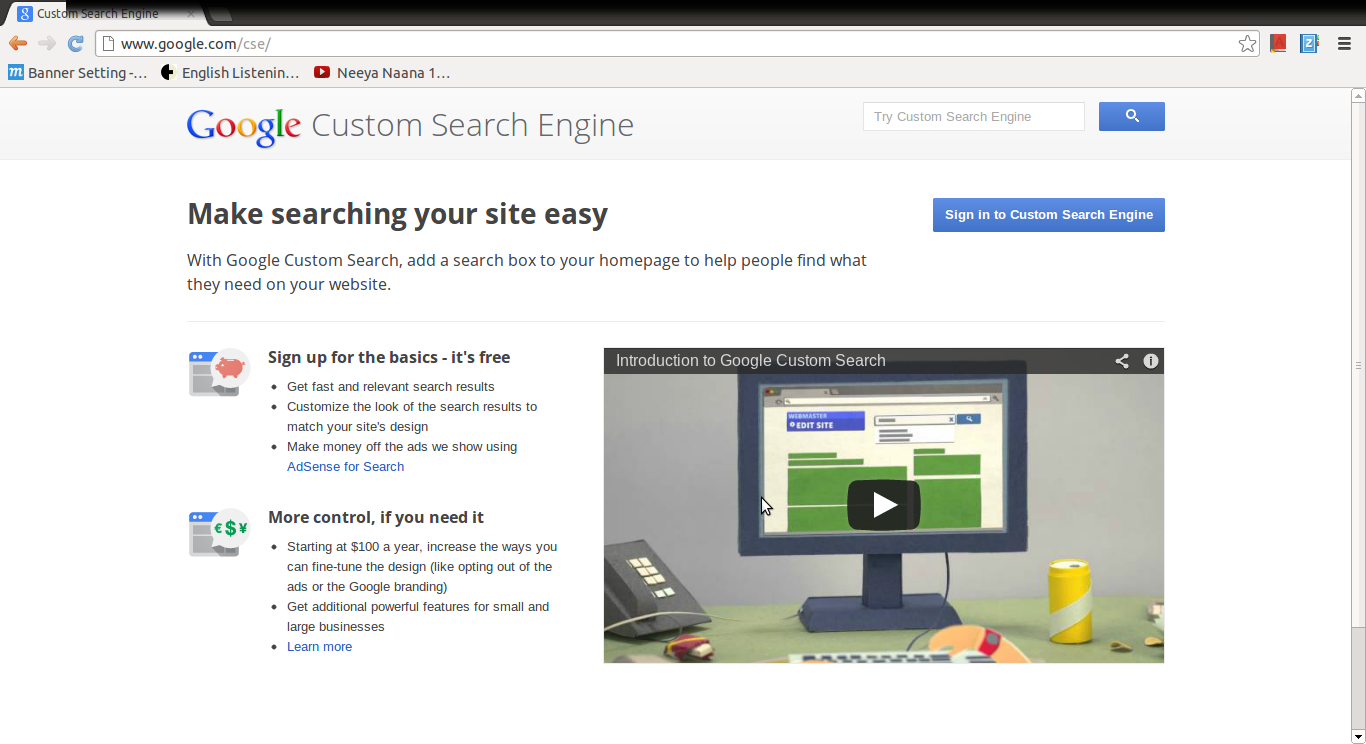Click the browser forward arrow
This screenshot has height=744, width=1366.
pyautogui.click(x=47, y=43)
